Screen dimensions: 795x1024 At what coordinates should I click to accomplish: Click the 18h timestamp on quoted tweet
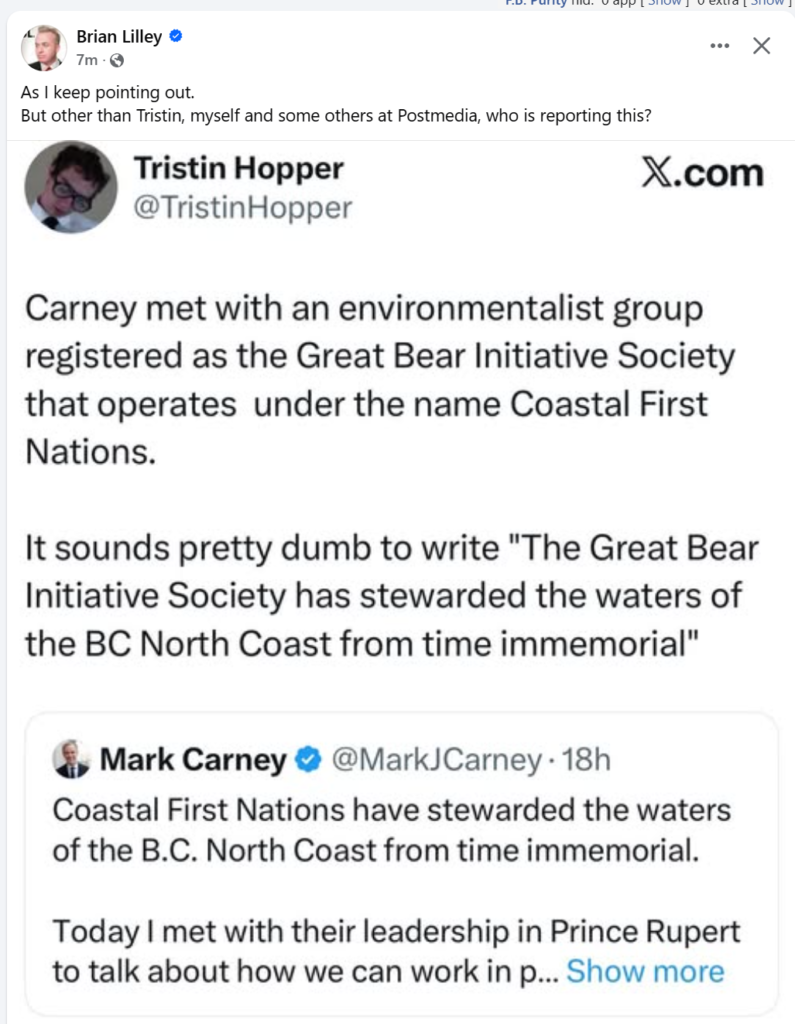pos(586,760)
